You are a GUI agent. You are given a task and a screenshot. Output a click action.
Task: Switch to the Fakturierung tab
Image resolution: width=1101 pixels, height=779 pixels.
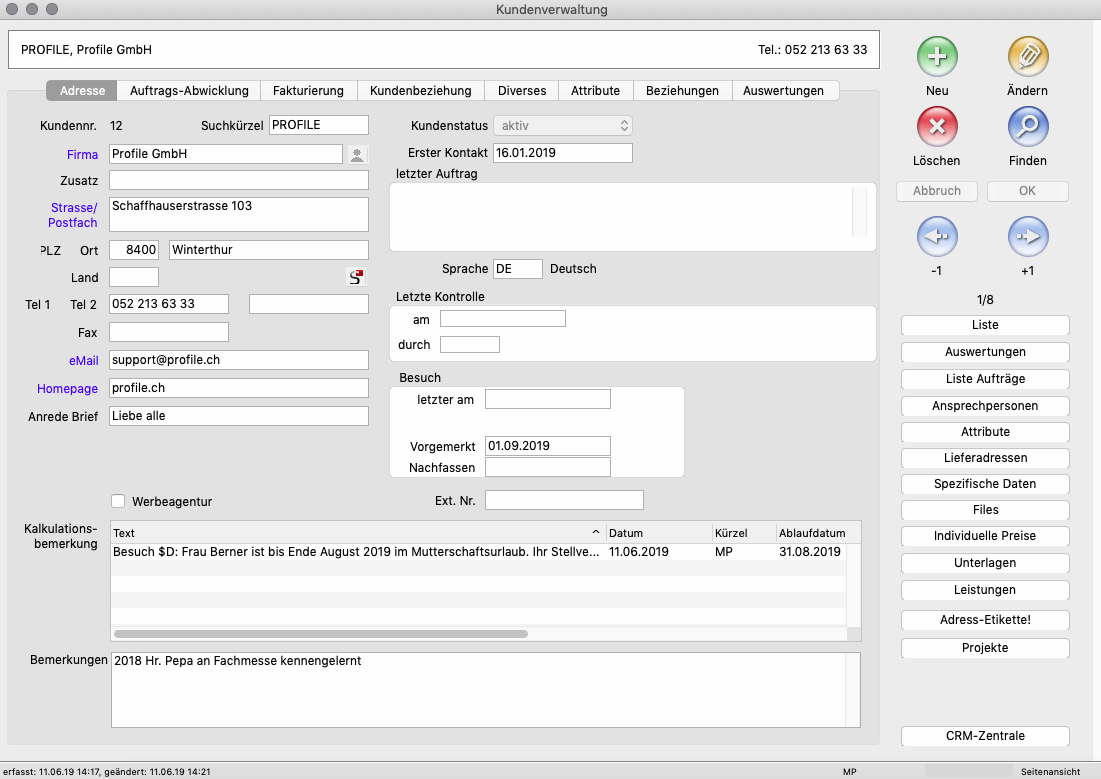[308, 90]
